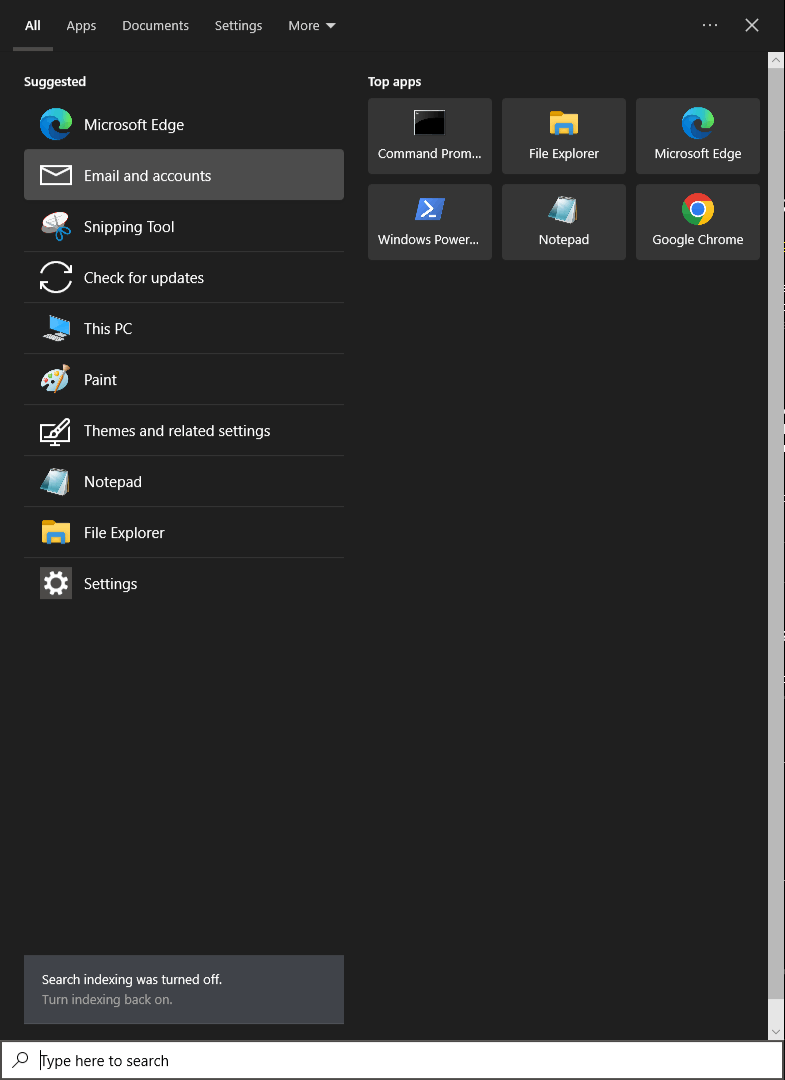Click the Themes and related settings icon
Viewport: 785px width, 1080px height.
[56, 431]
